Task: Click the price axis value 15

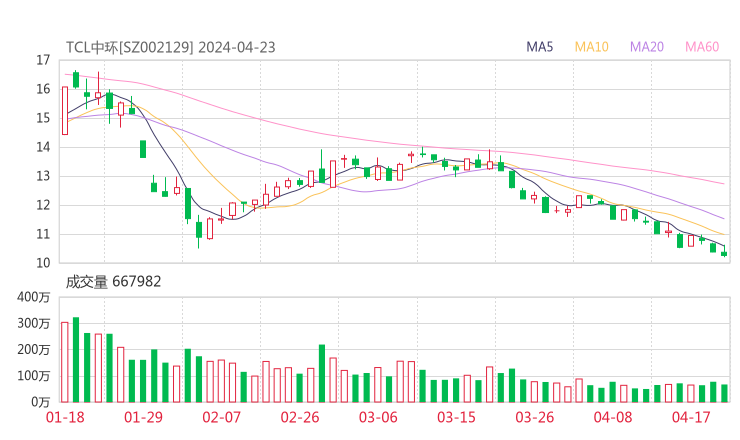Action: [43, 118]
